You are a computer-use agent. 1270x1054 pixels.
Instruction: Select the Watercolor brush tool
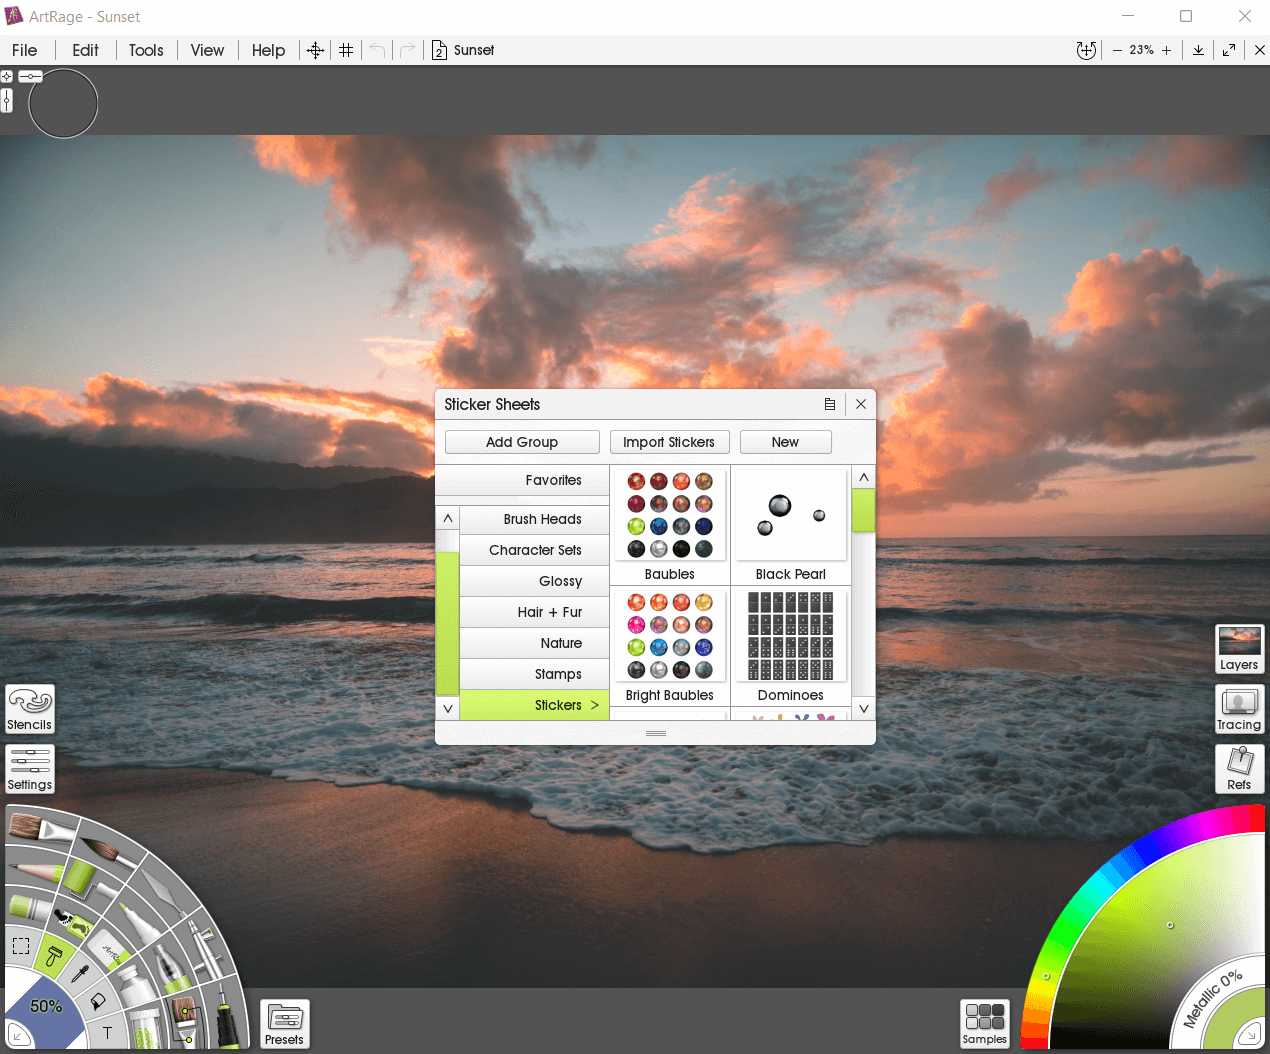101,846
